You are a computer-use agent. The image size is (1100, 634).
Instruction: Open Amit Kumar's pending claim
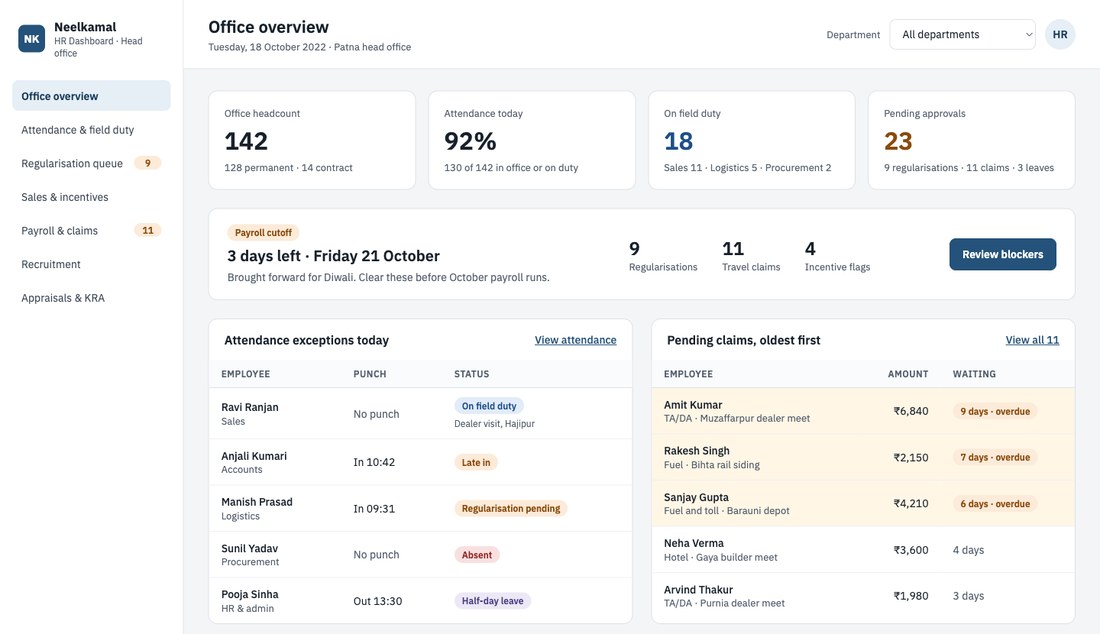(x=863, y=411)
